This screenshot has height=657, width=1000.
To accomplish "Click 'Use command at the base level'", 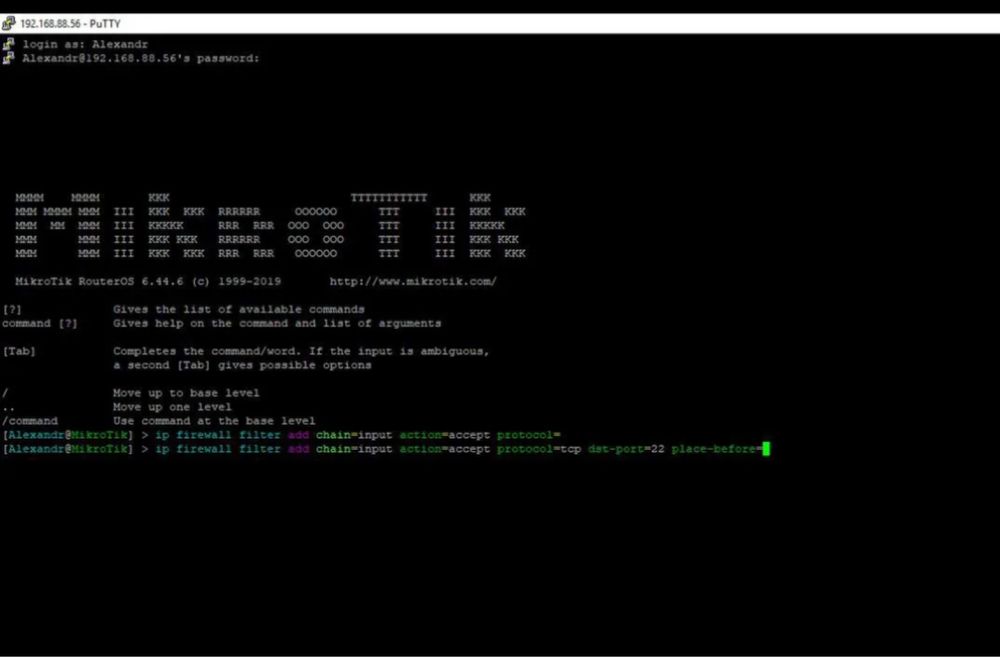I will click(x=214, y=421).
